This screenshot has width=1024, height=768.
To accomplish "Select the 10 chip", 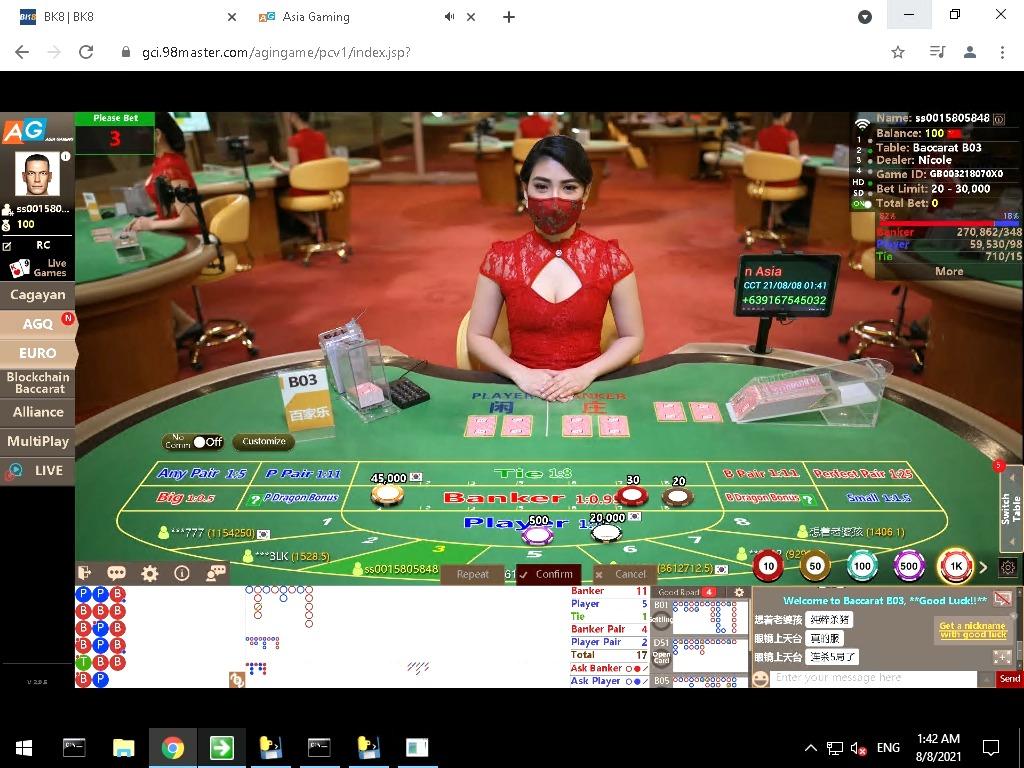I will 768,566.
